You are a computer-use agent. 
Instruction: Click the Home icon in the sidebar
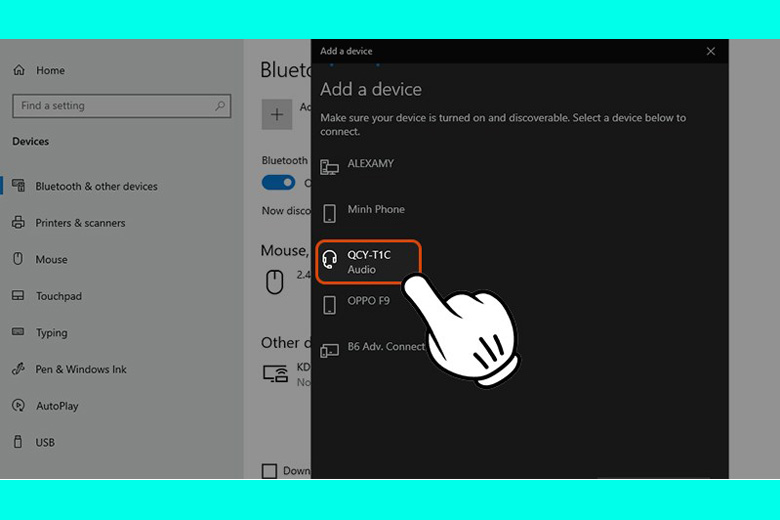click(x=19, y=70)
